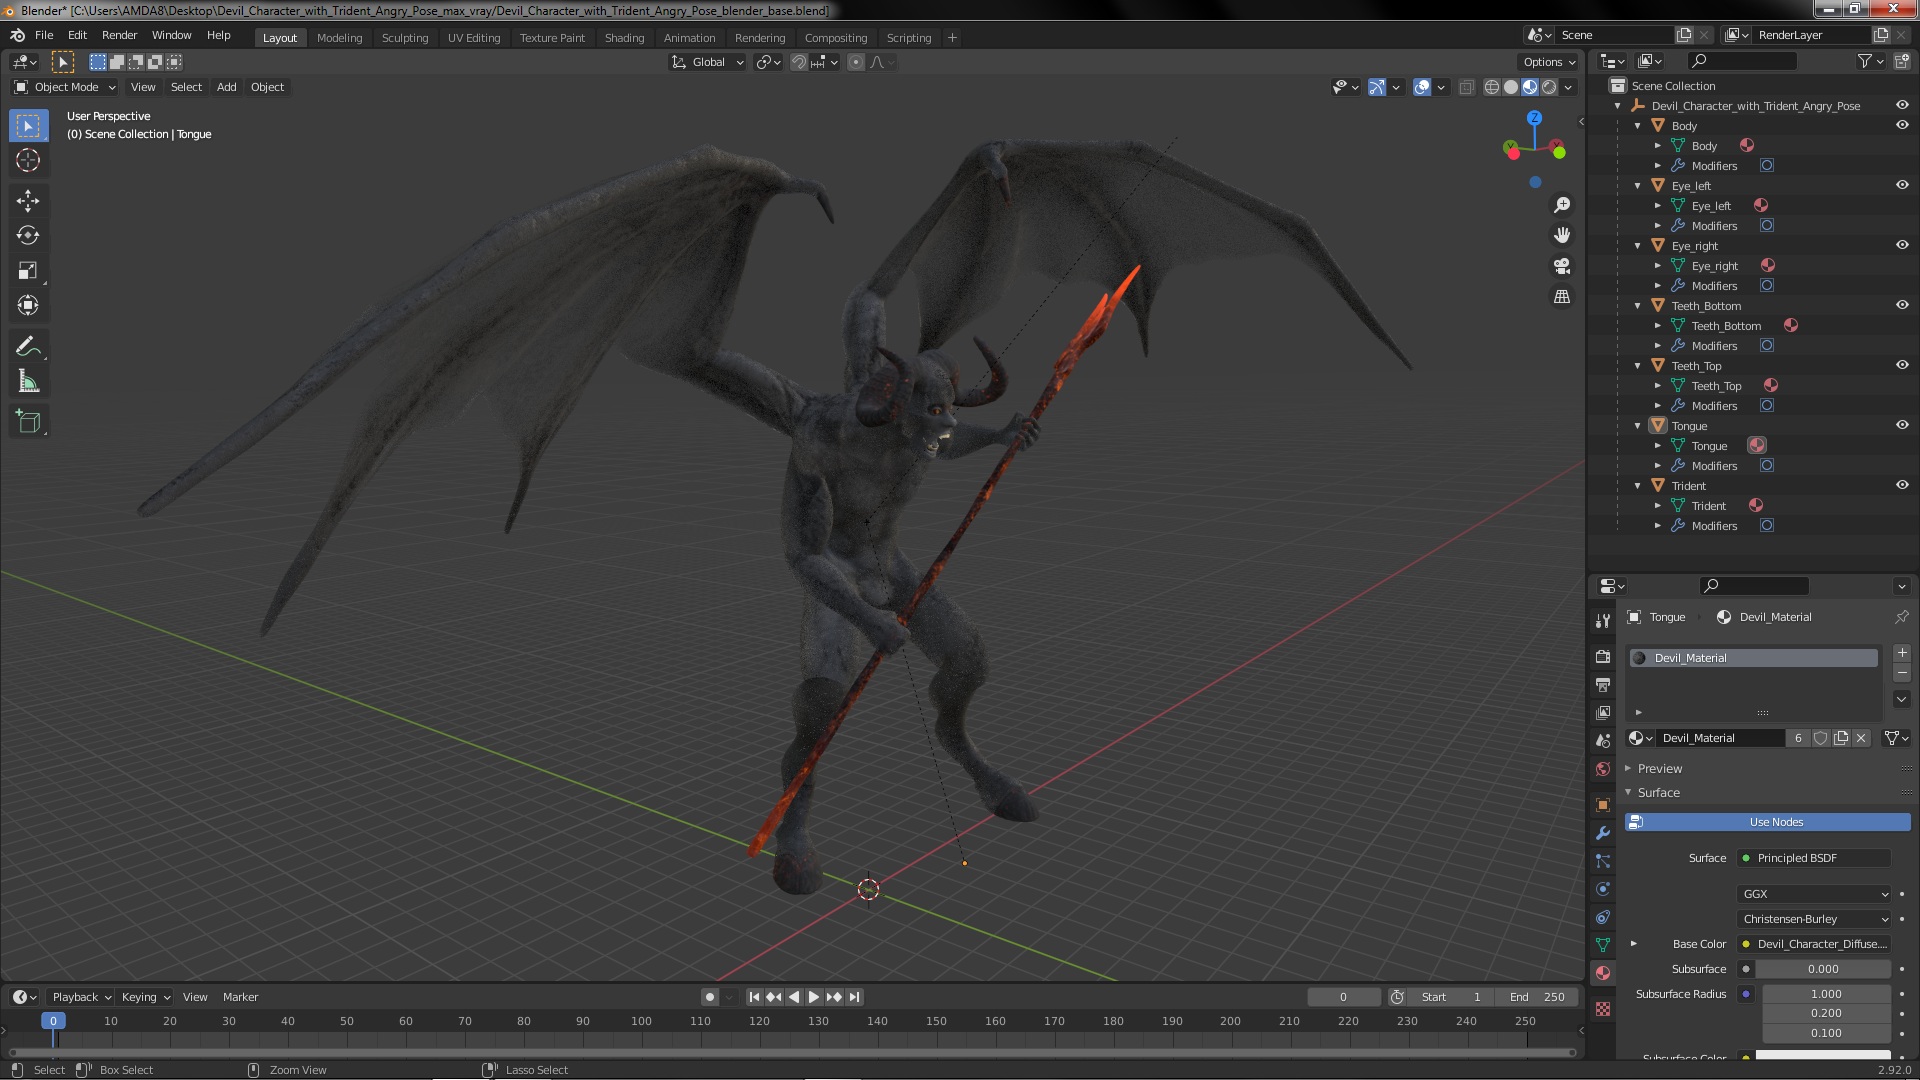Click the Subsurface value slider
The width and height of the screenshot is (1920, 1080).
coord(1823,969)
